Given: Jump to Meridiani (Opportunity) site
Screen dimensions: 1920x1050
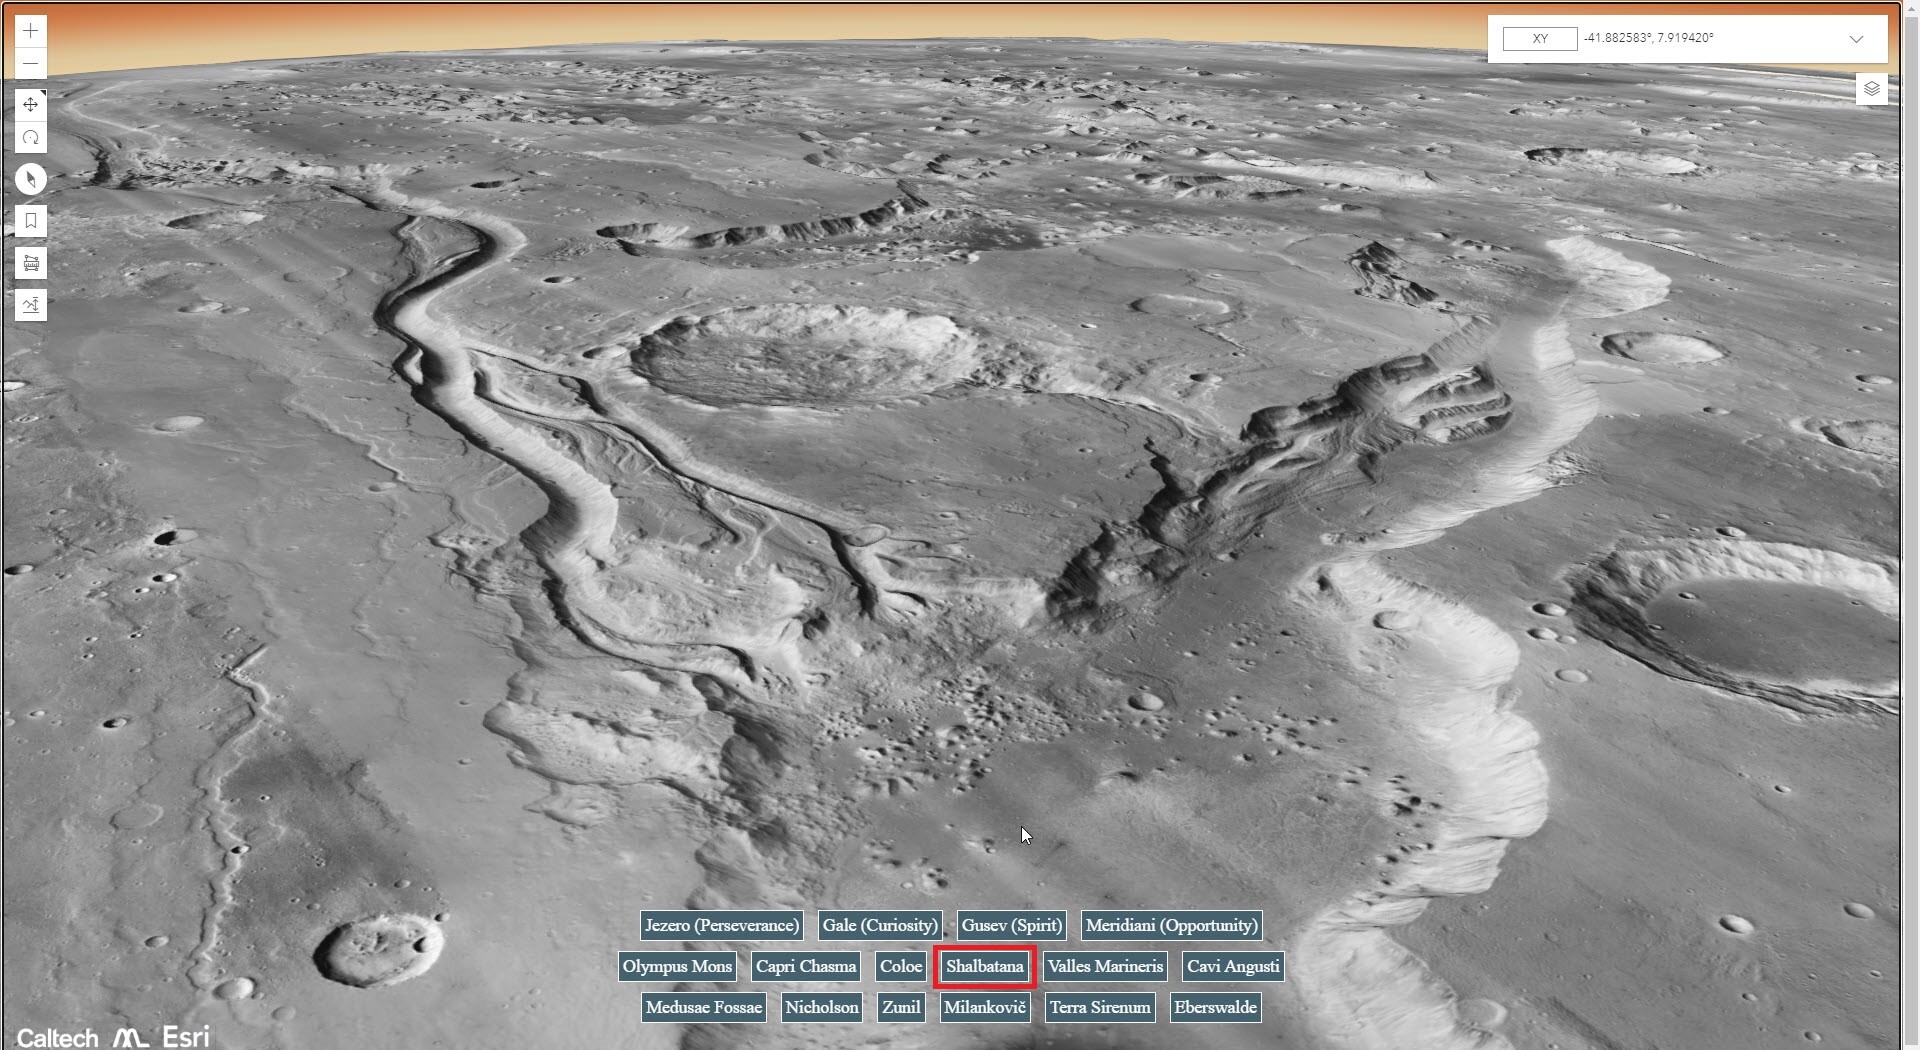Looking at the screenshot, I should pos(1172,925).
